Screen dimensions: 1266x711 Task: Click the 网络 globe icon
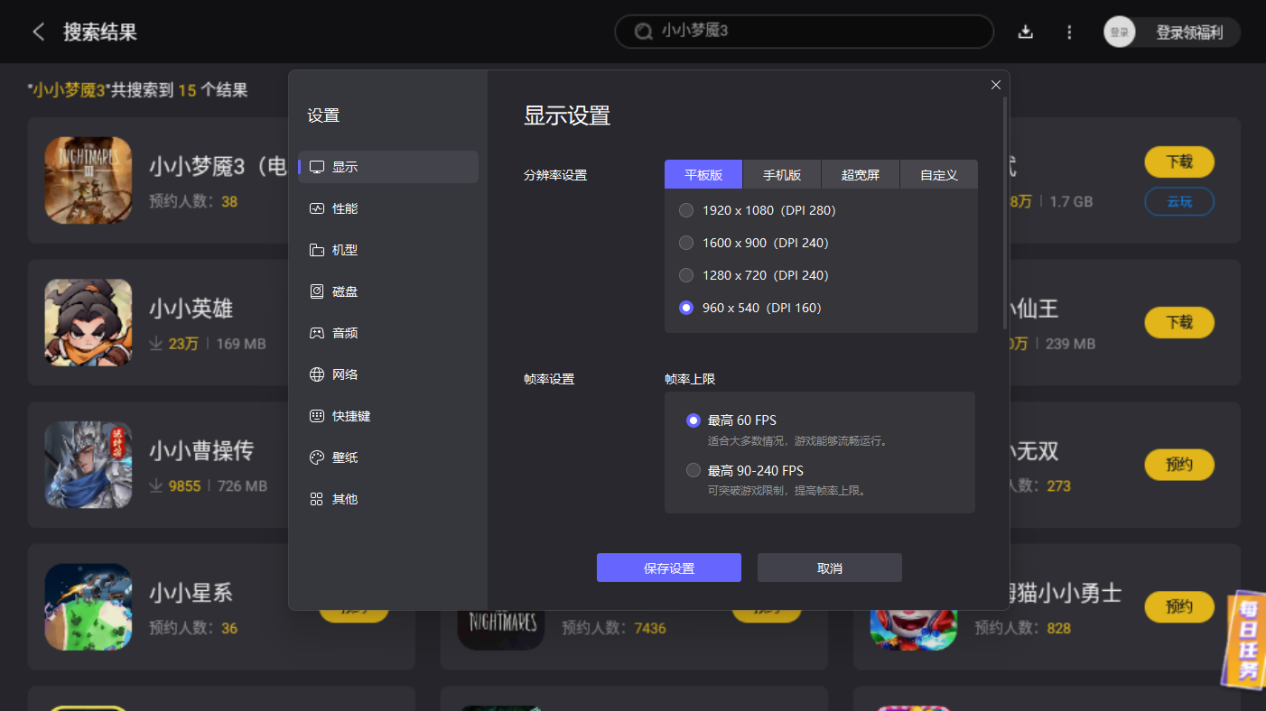pos(317,375)
